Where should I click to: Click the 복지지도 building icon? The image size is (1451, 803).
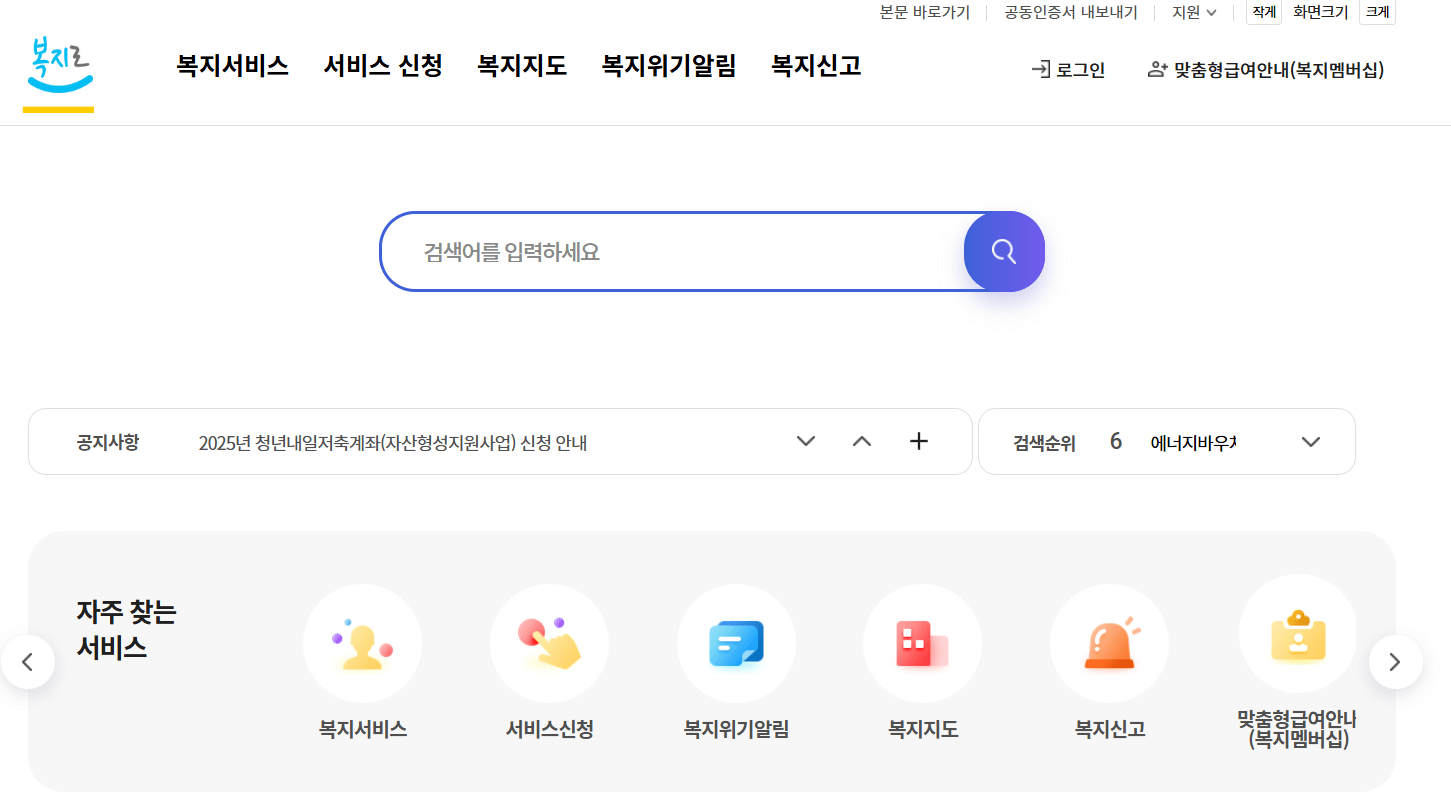(922, 643)
